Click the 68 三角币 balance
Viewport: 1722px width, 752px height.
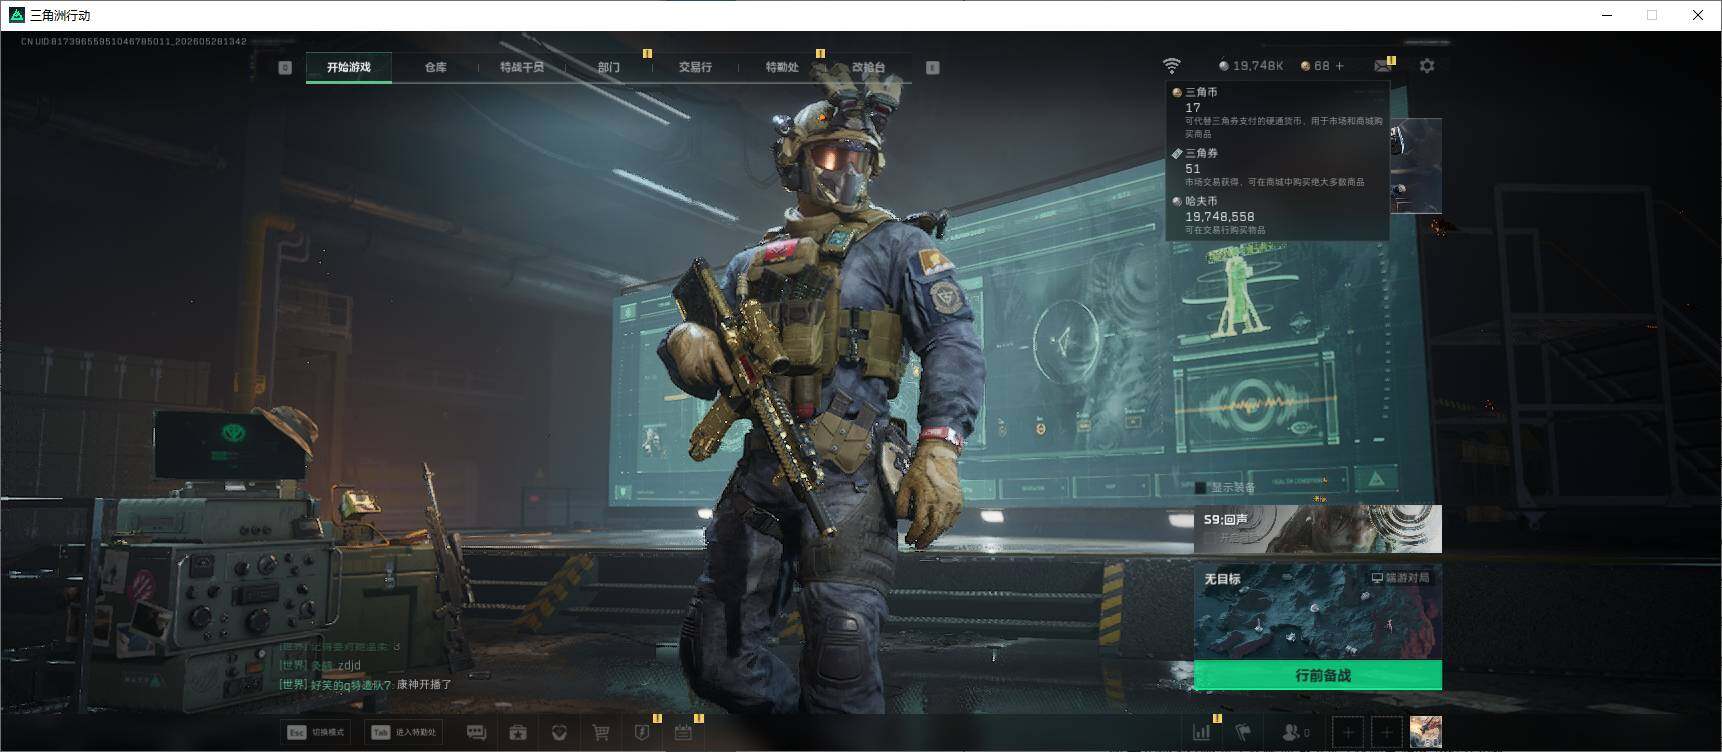pos(1315,66)
